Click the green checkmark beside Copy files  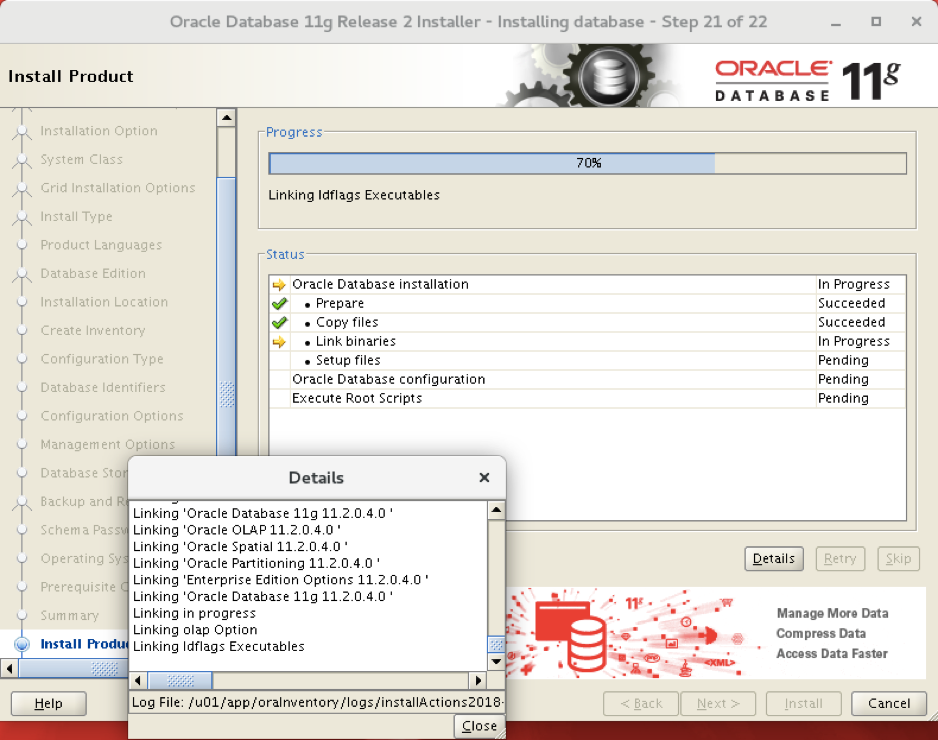tap(279, 322)
